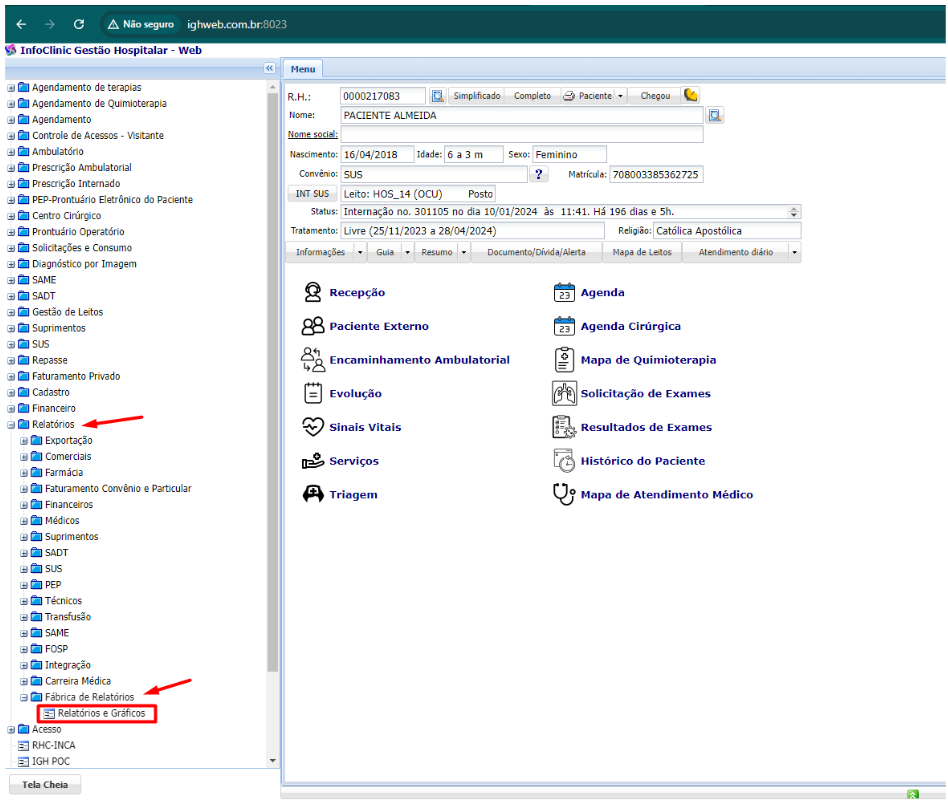Open the Paciente Externo people icon
The image size is (948, 804).
313,326
